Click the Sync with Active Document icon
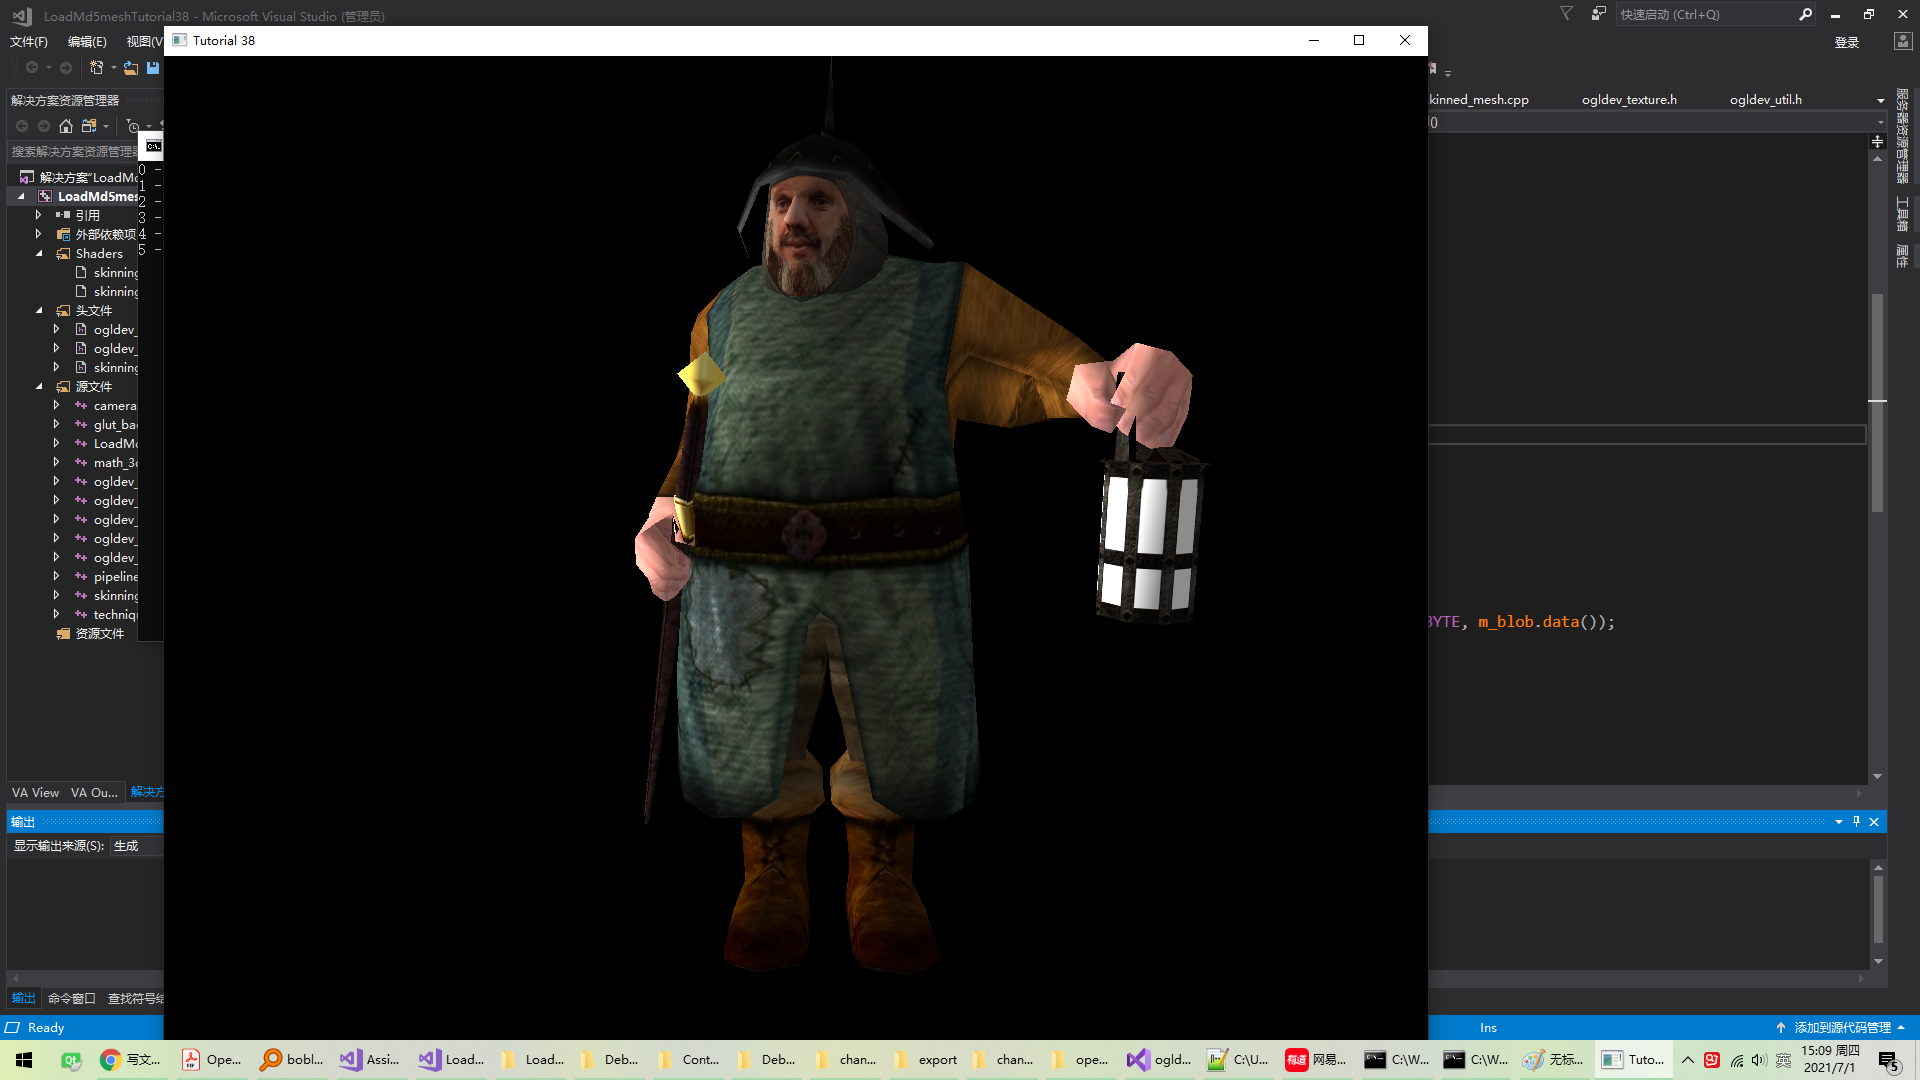Image resolution: width=1920 pixels, height=1080 pixels. pos(89,126)
